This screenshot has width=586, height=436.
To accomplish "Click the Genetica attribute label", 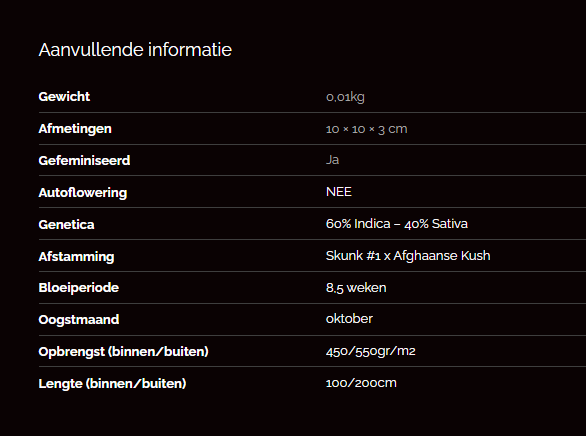I will coord(67,225).
